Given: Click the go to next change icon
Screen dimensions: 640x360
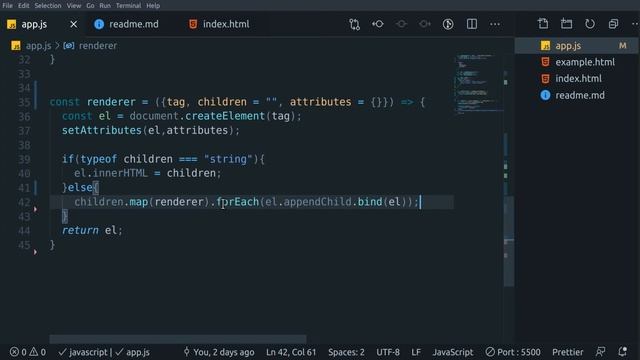Looking at the screenshot, I should (x=424, y=24).
